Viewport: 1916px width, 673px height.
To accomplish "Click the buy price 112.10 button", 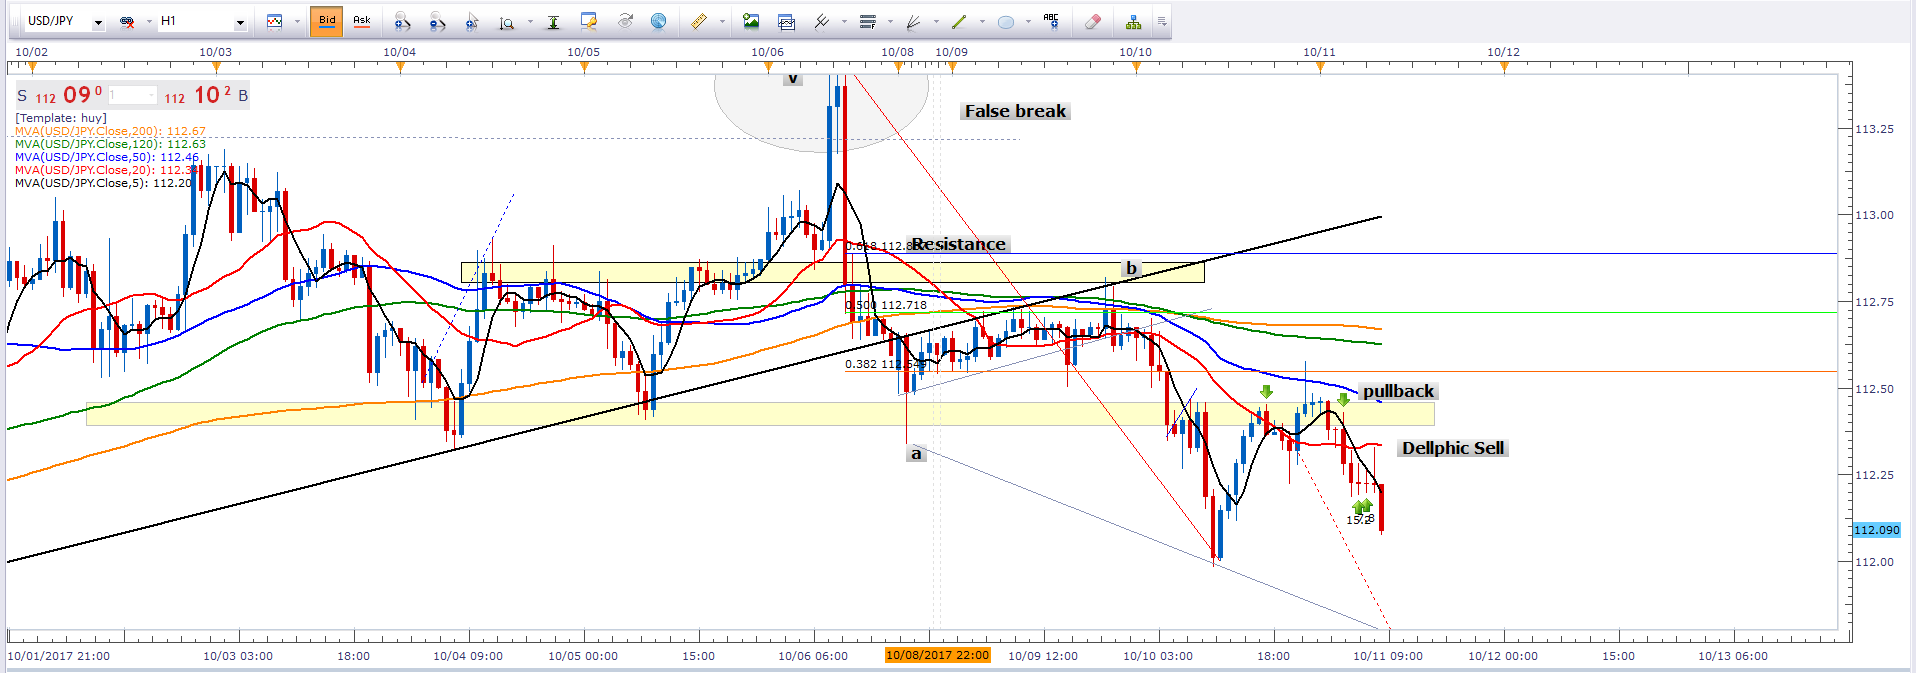I will (200, 96).
